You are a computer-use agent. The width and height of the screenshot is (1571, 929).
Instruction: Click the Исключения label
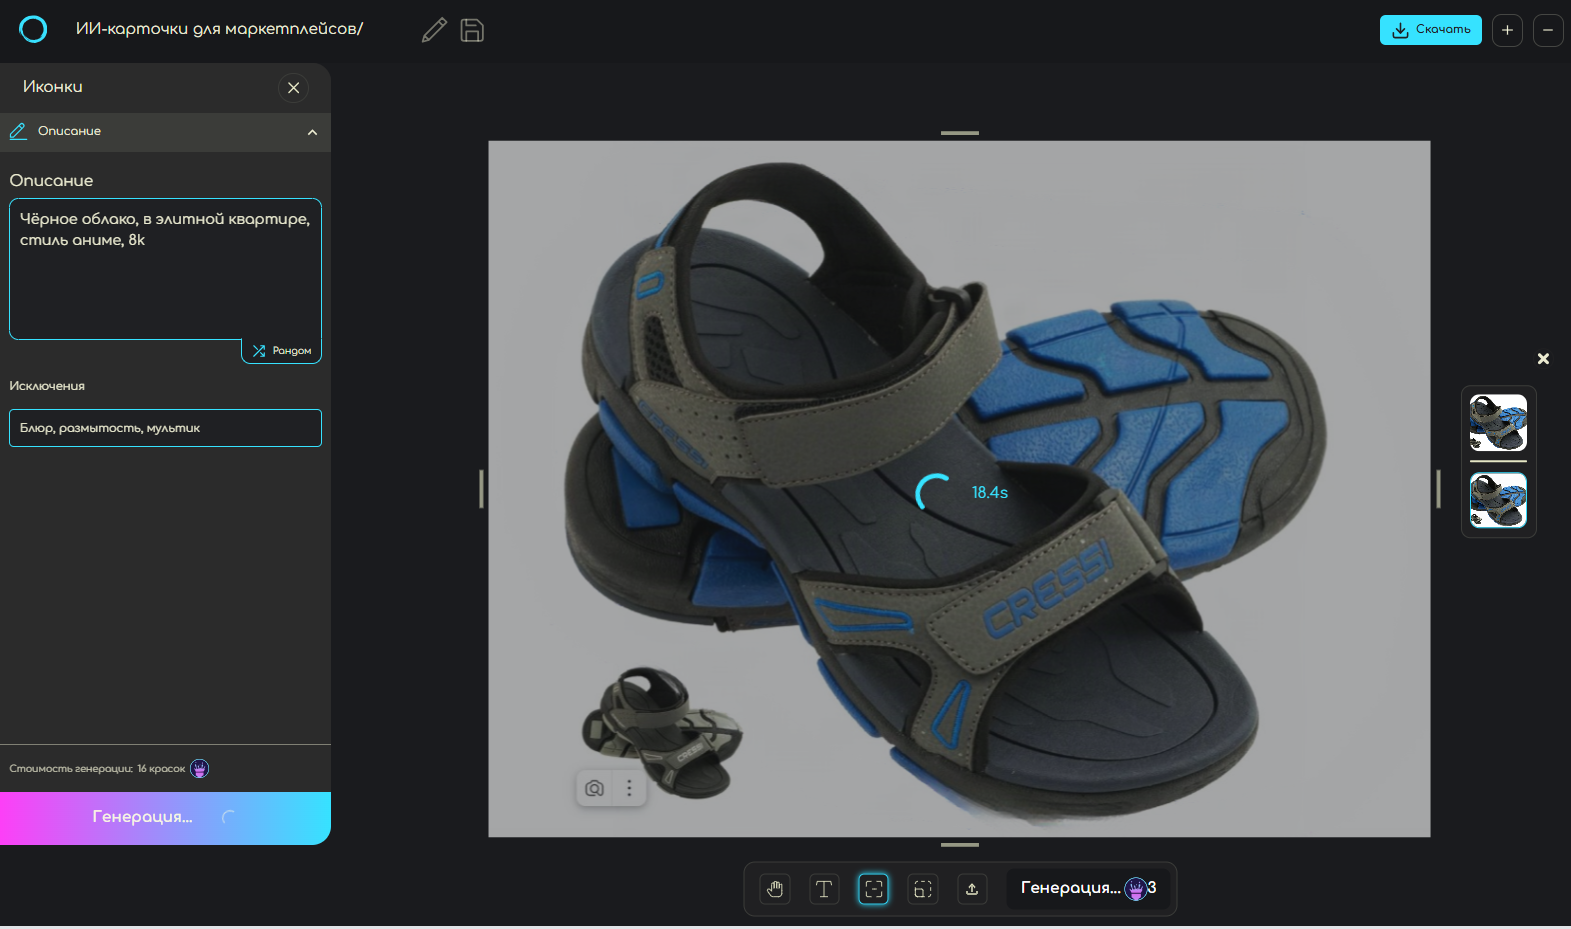[47, 386]
